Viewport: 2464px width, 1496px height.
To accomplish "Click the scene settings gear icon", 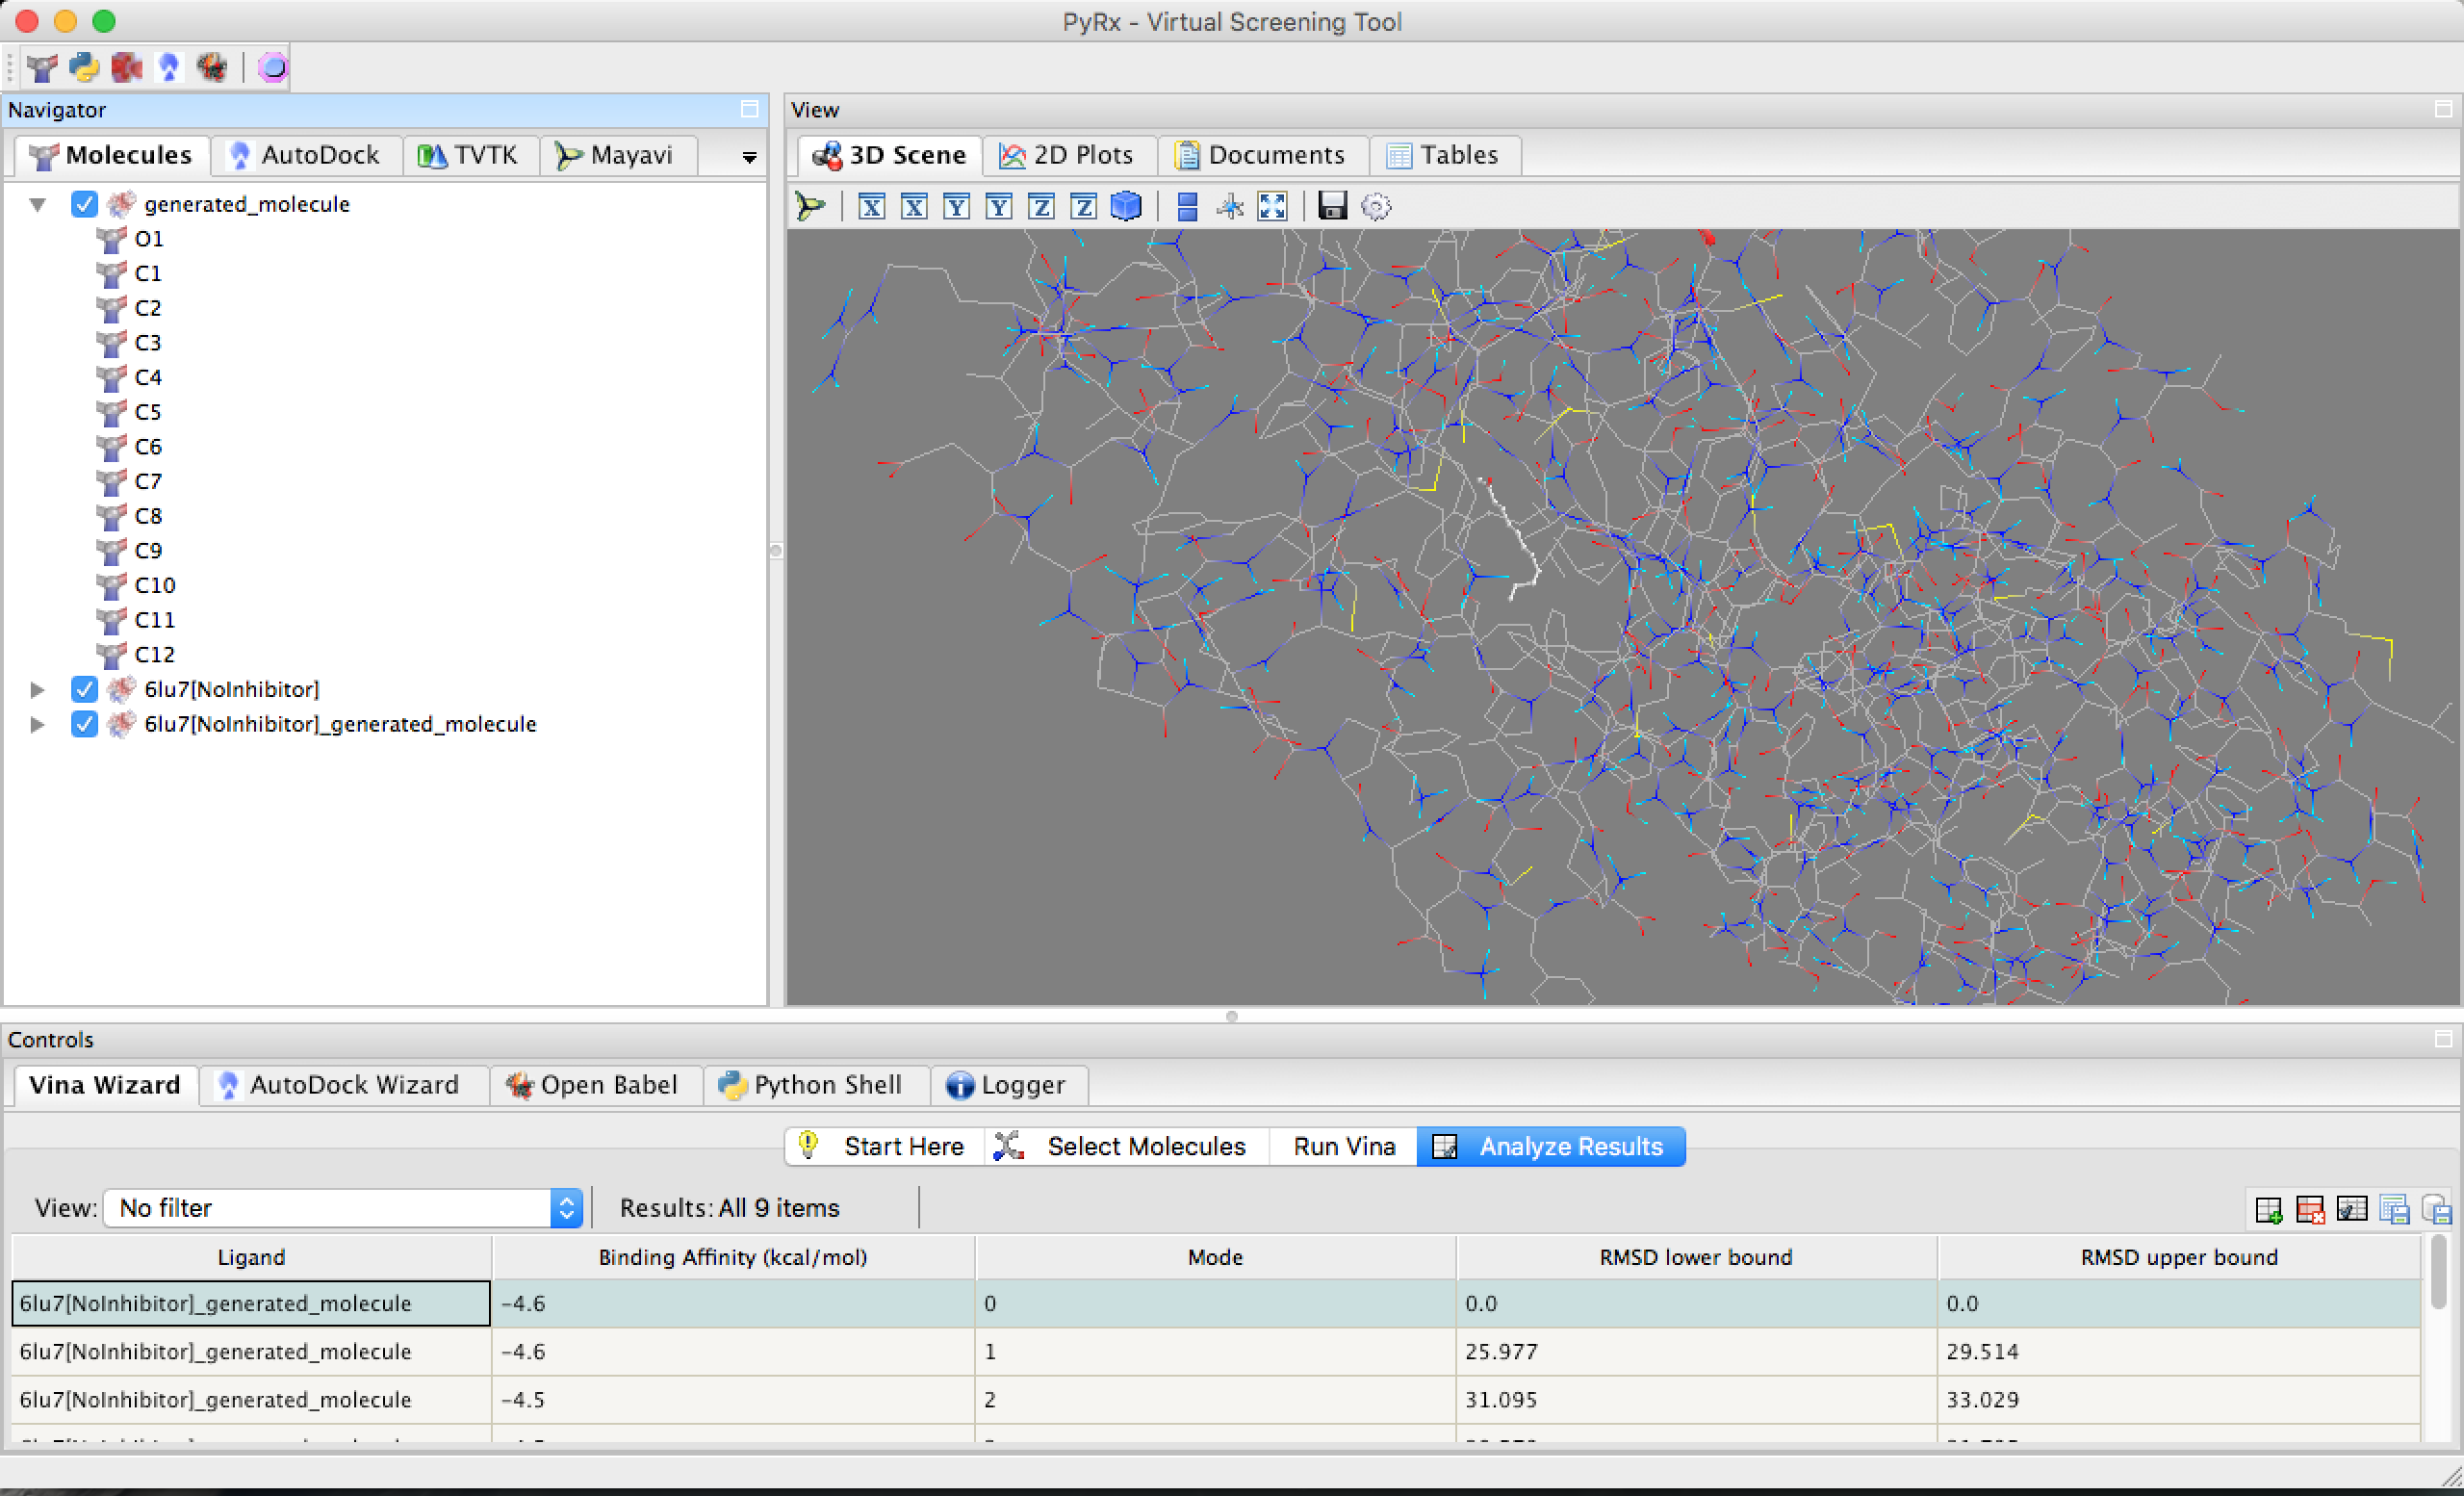I will pos(1376,207).
